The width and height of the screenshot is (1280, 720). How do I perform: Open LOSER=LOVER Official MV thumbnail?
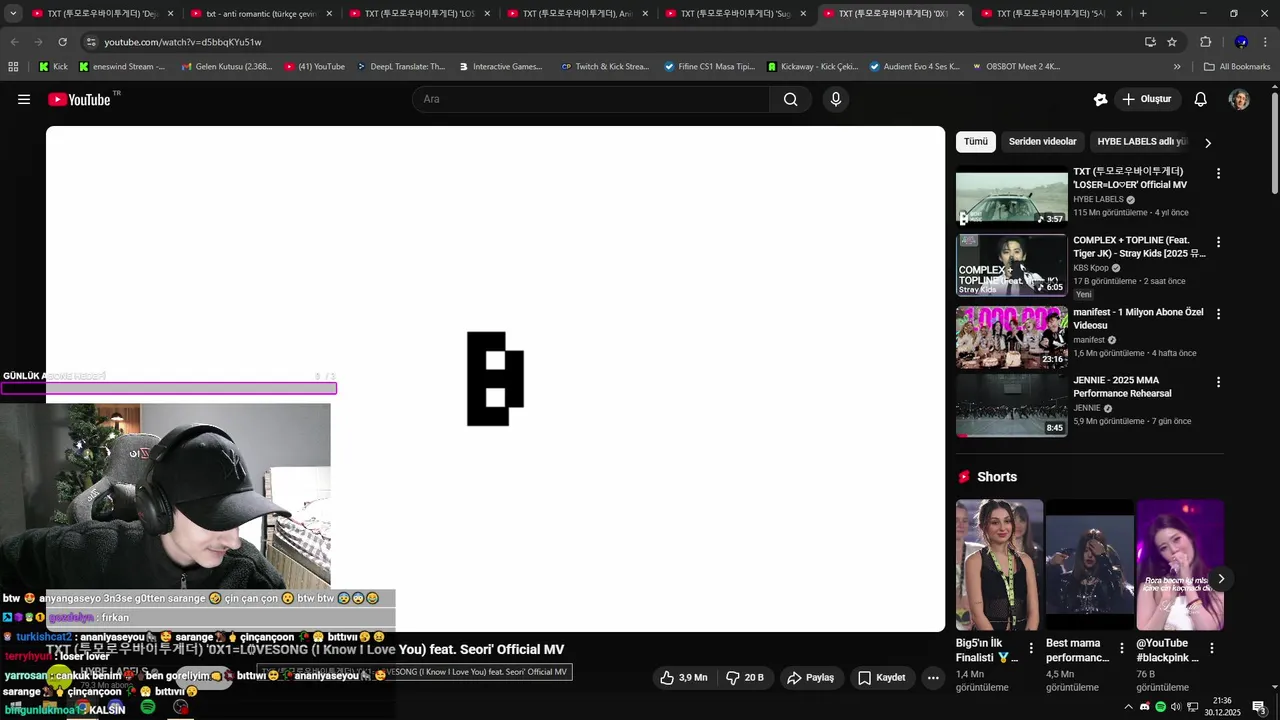[1011, 196]
